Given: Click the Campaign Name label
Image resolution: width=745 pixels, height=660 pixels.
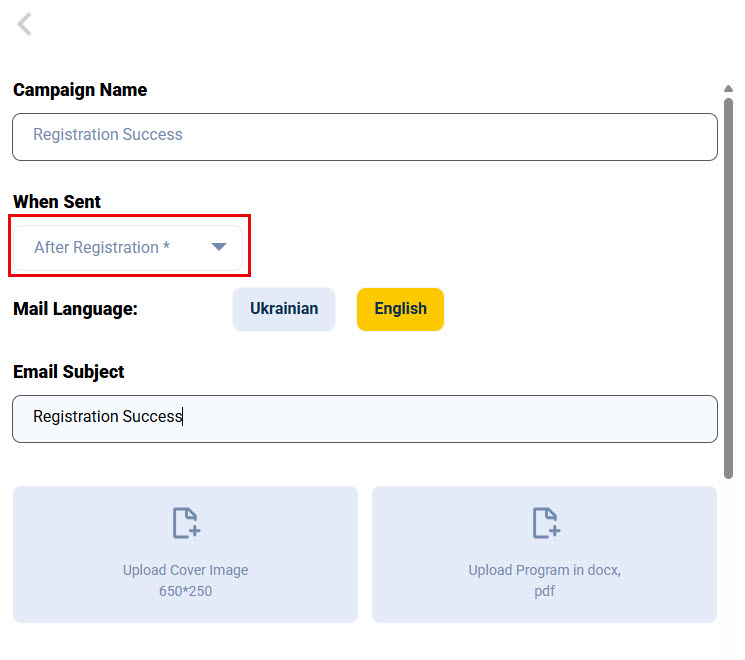Looking at the screenshot, I should point(80,90).
